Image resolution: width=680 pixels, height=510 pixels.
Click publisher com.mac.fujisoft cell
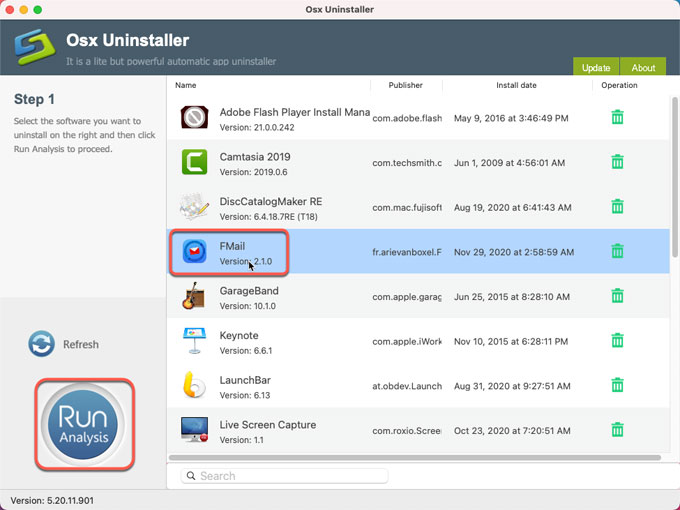407,208
